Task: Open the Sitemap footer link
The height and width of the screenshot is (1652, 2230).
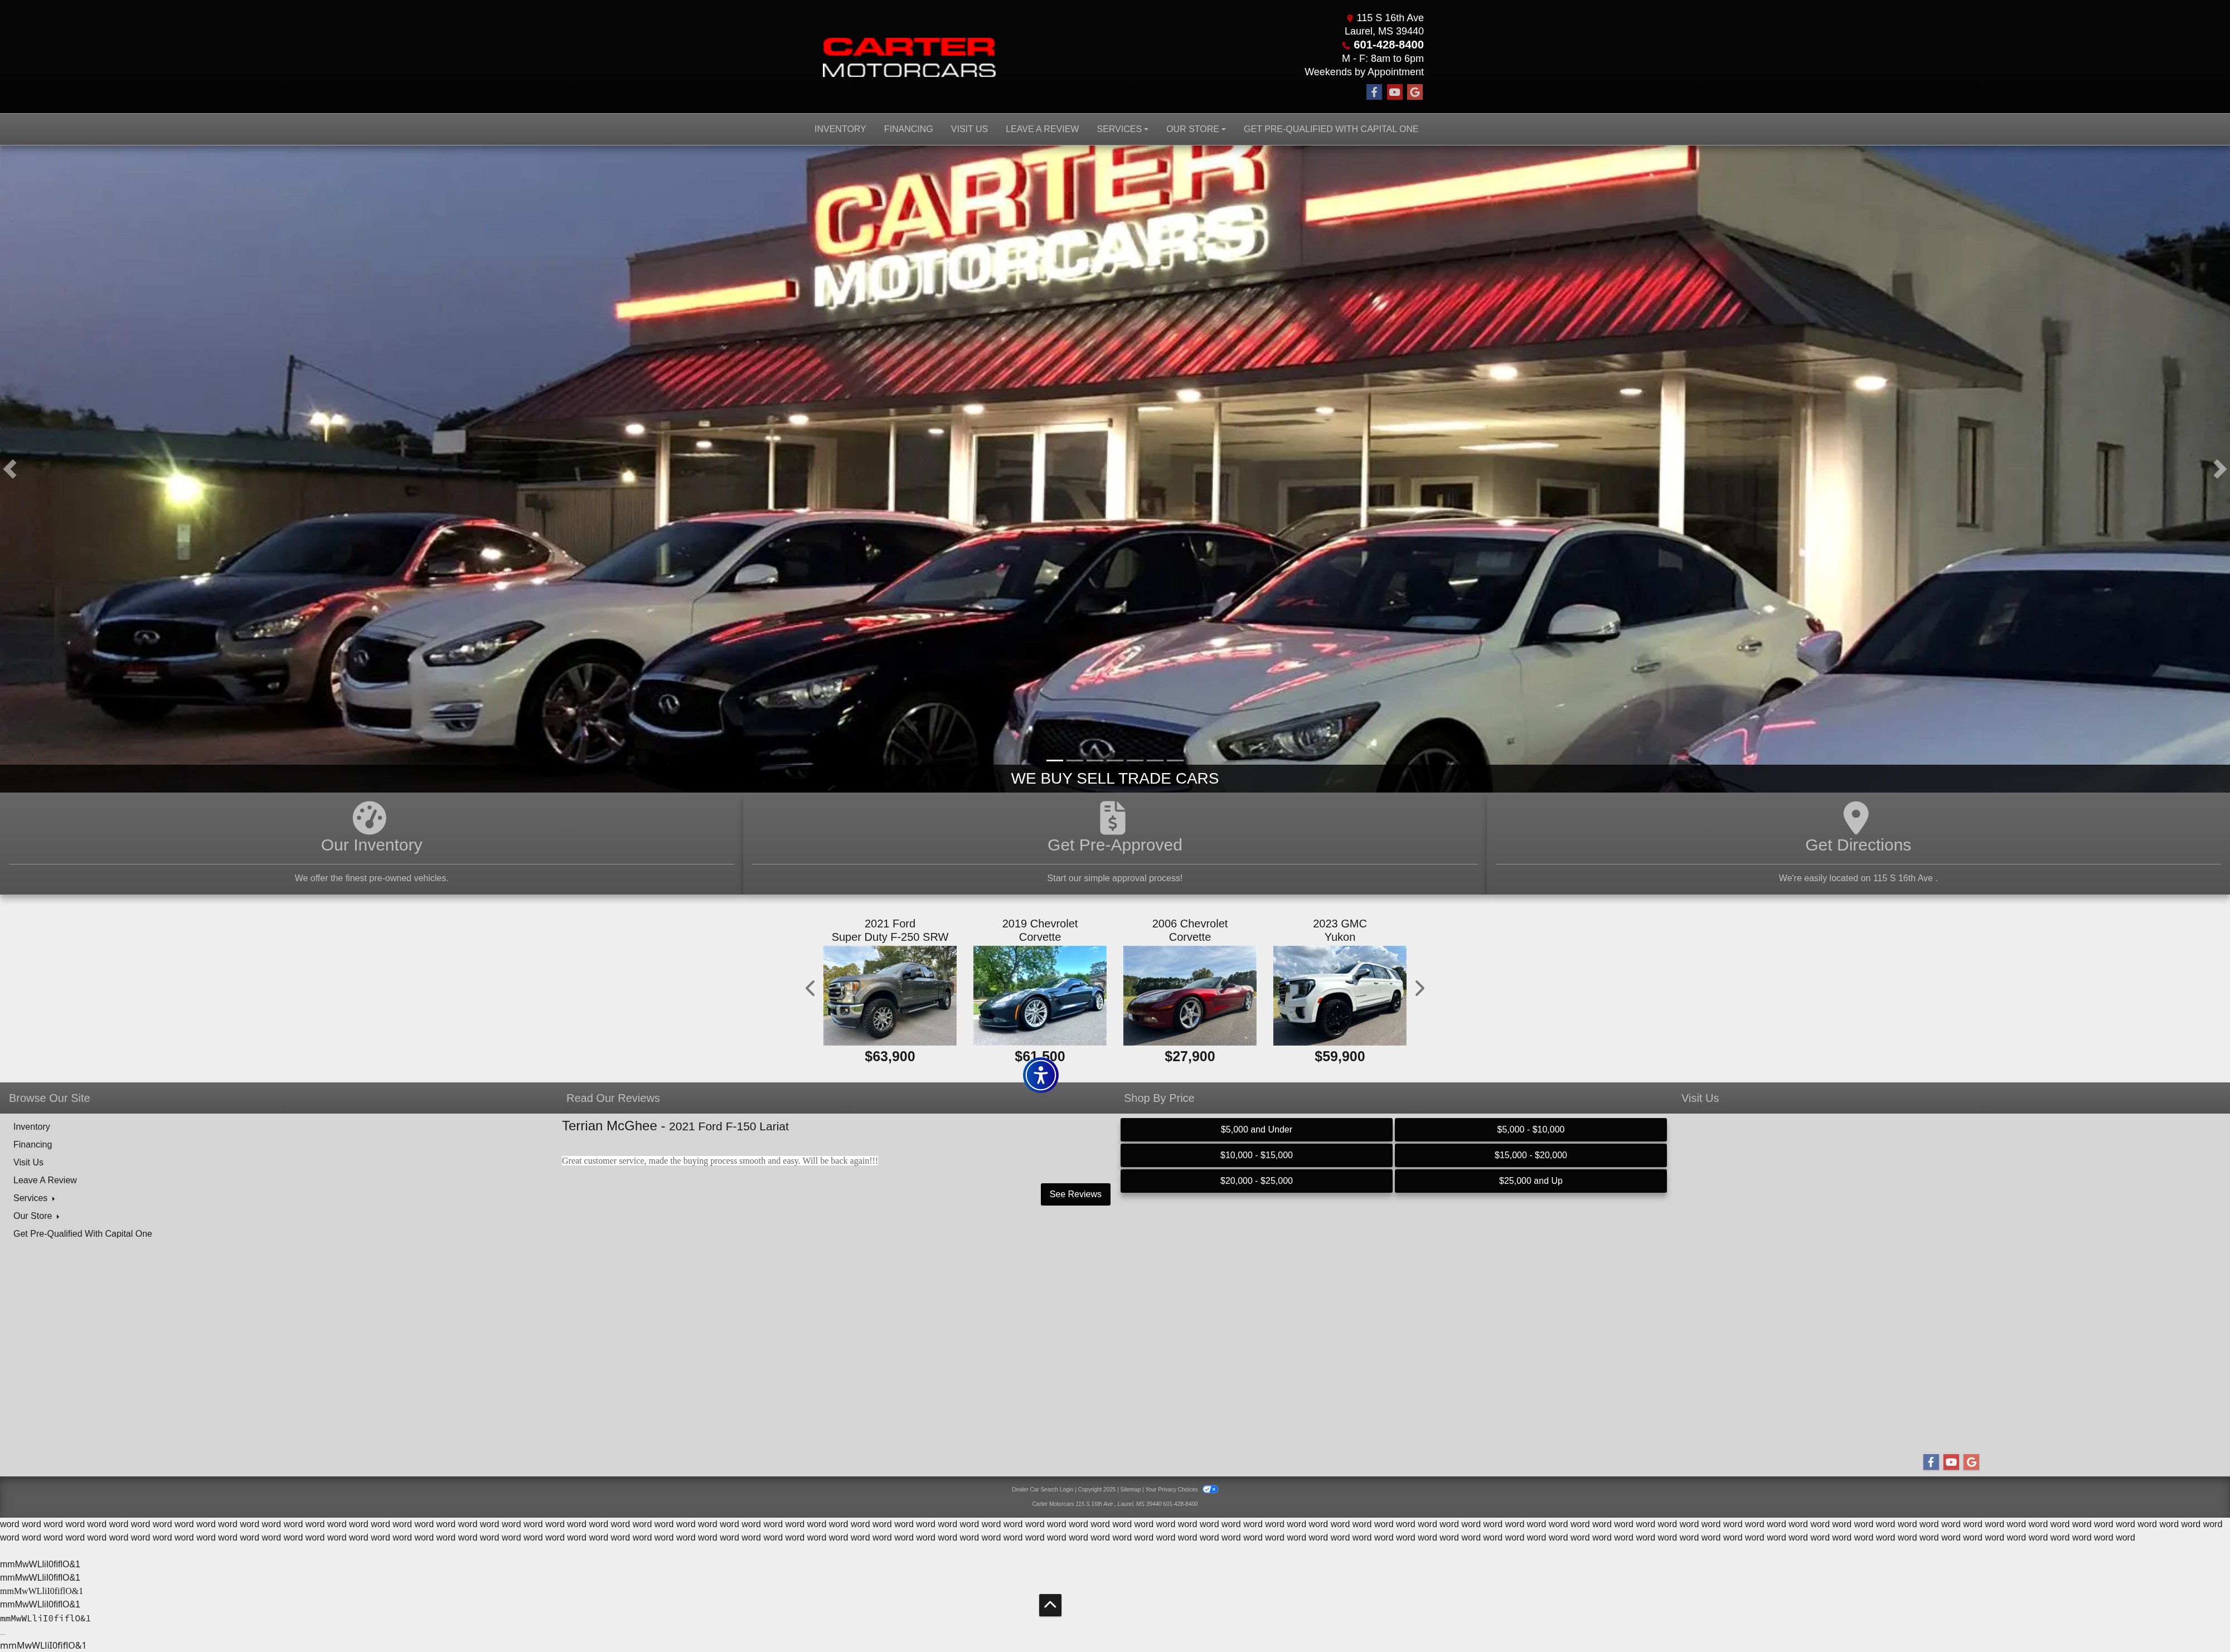Action: tap(1130, 1490)
